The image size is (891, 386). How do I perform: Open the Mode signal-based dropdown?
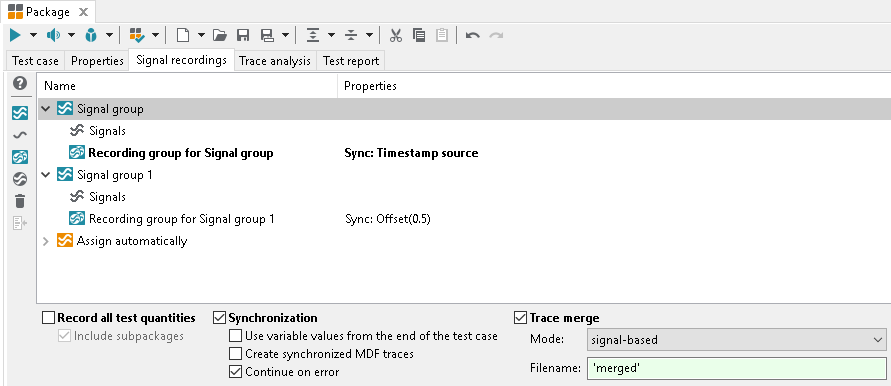click(x=736, y=340)
